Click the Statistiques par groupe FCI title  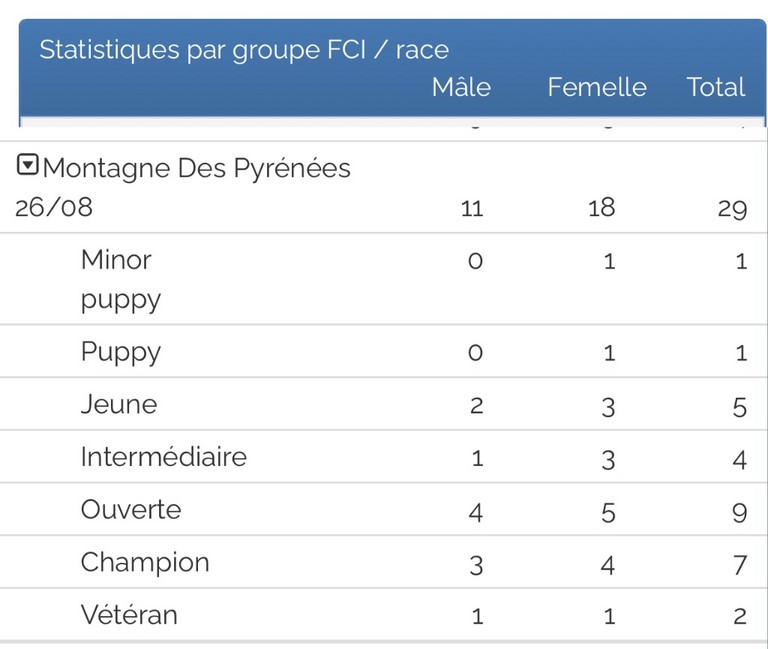click(x=243, y=50)
